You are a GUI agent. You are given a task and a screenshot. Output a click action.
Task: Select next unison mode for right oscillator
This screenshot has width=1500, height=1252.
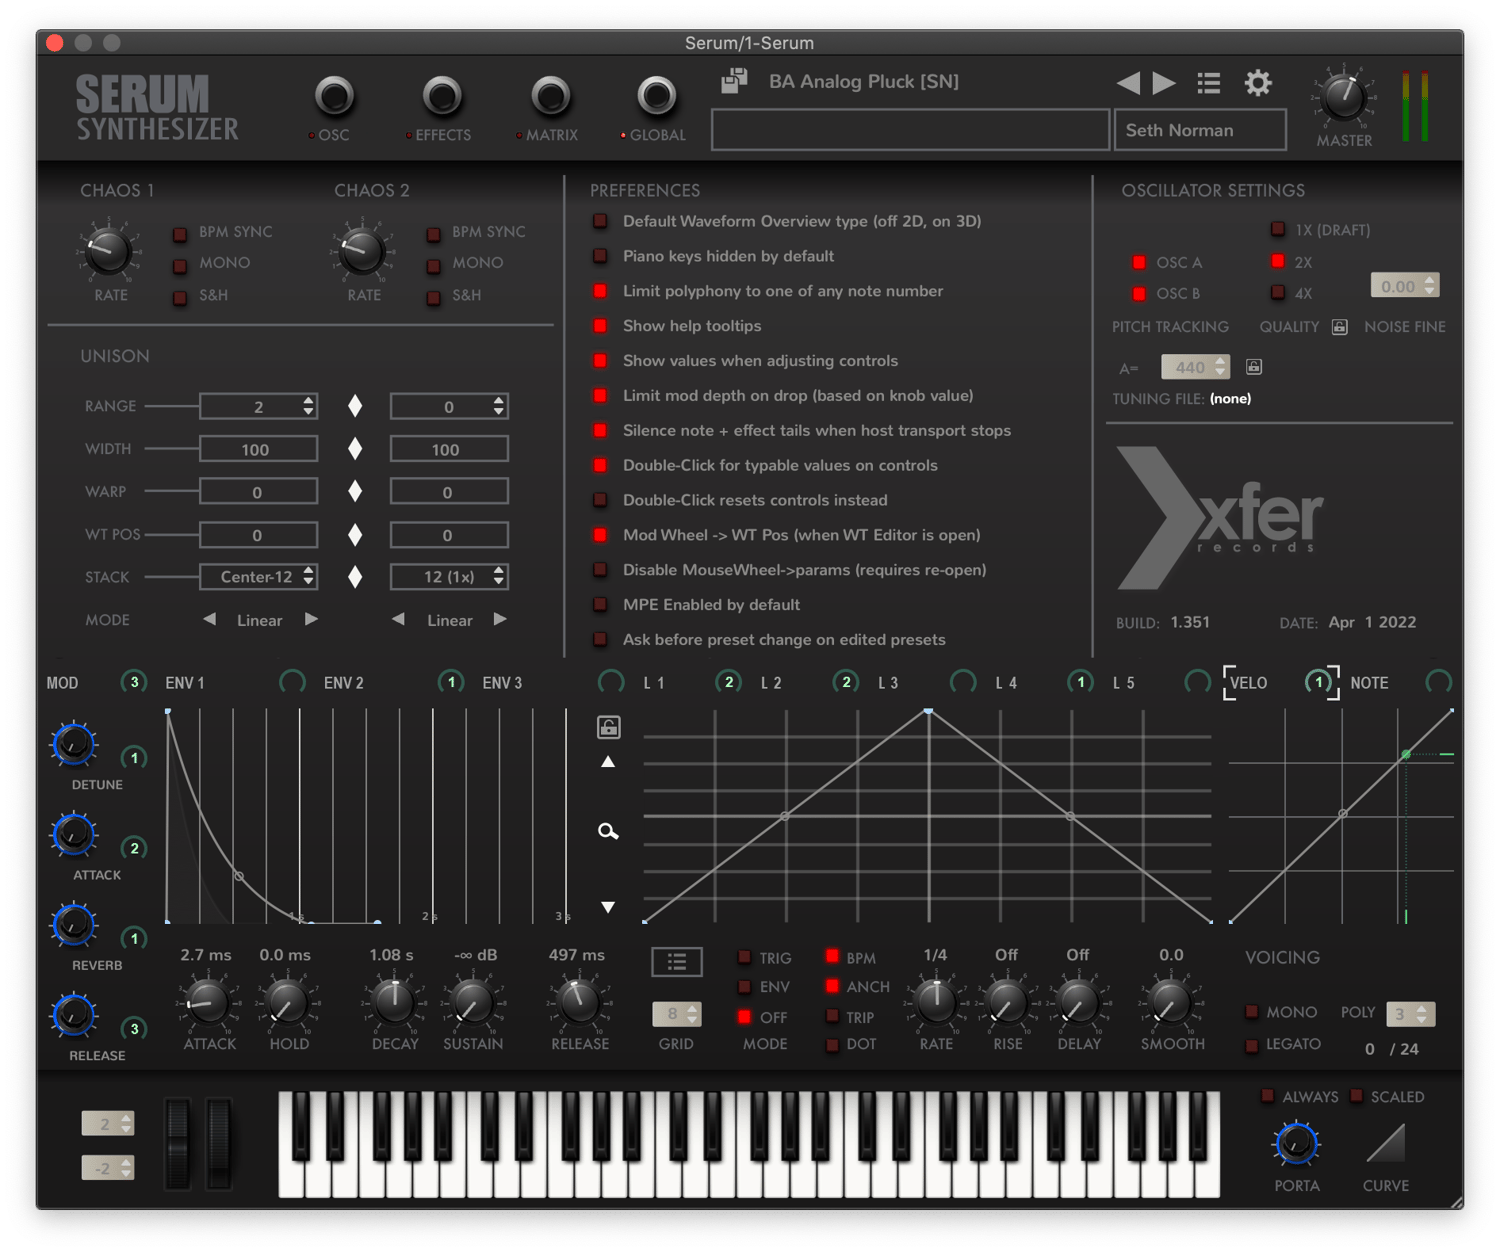pyautogui.click(x=500, y=620)
